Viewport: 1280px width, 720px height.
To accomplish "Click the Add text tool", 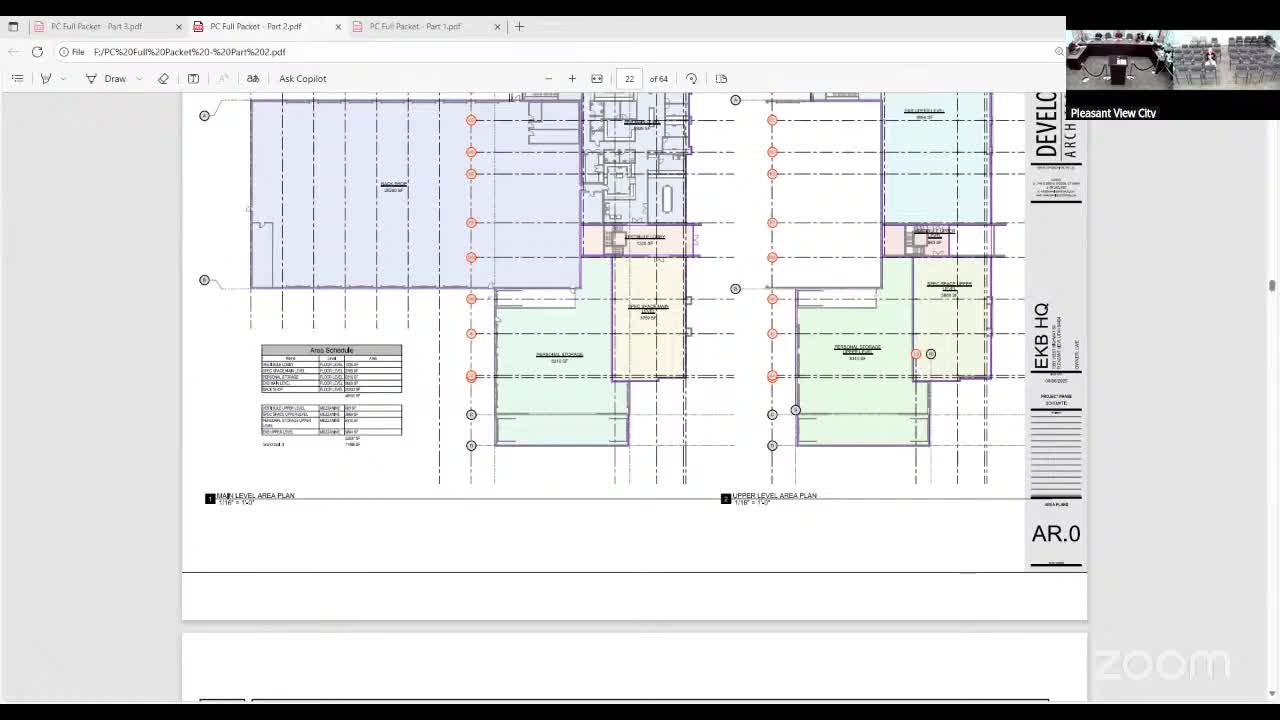I will pyautogui.click(x=193, y=78).
